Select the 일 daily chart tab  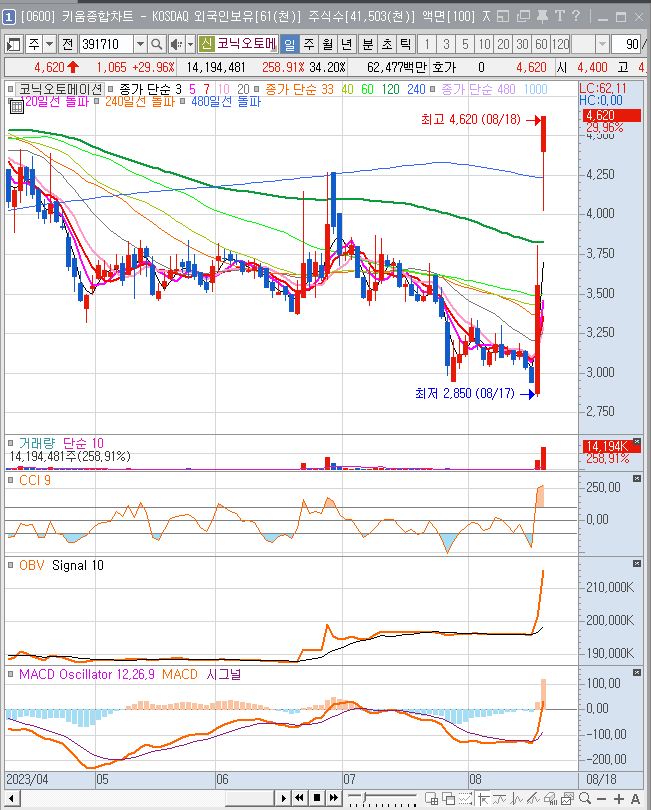click(290, 44)
